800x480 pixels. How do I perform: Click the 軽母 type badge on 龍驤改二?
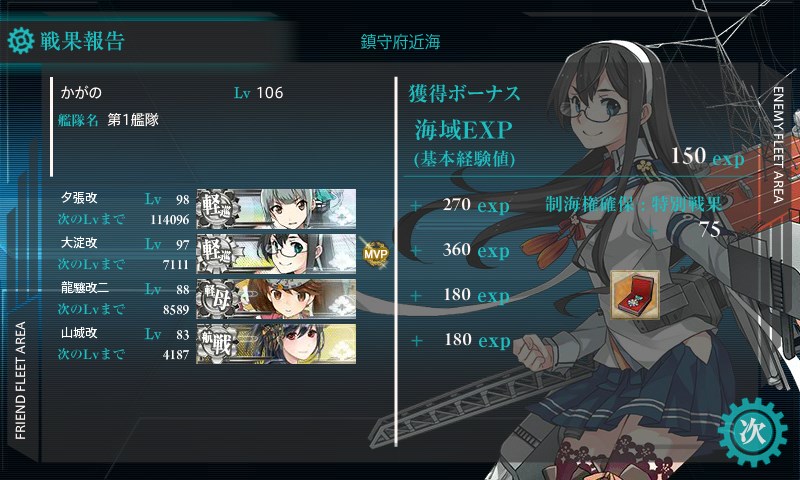pyautogui.click(x=218, y=298)
